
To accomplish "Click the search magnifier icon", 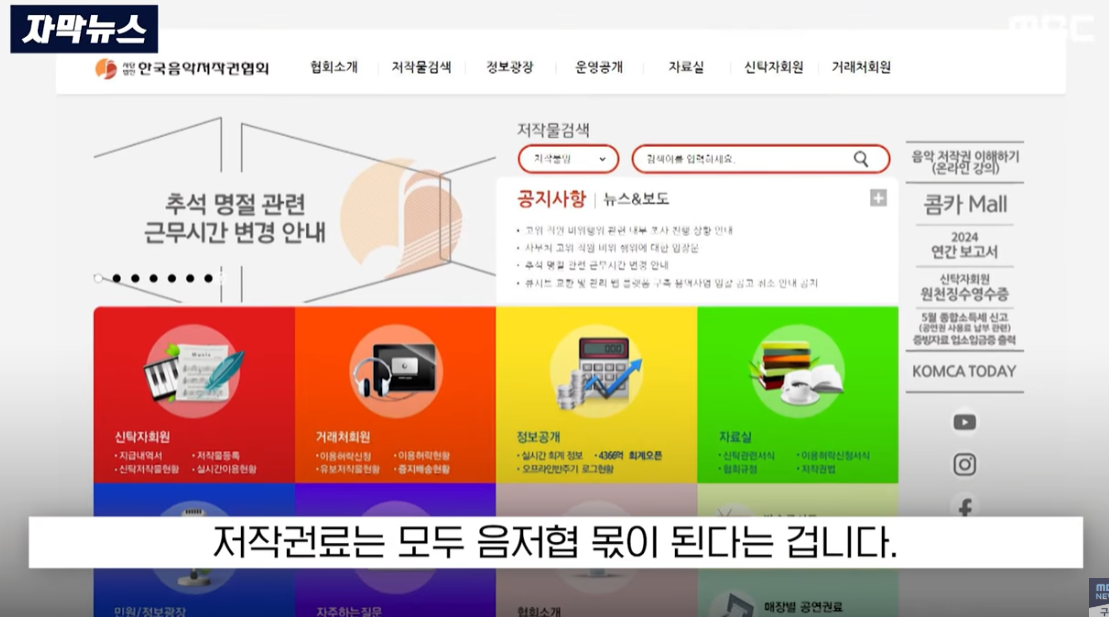I will [860, 159].
